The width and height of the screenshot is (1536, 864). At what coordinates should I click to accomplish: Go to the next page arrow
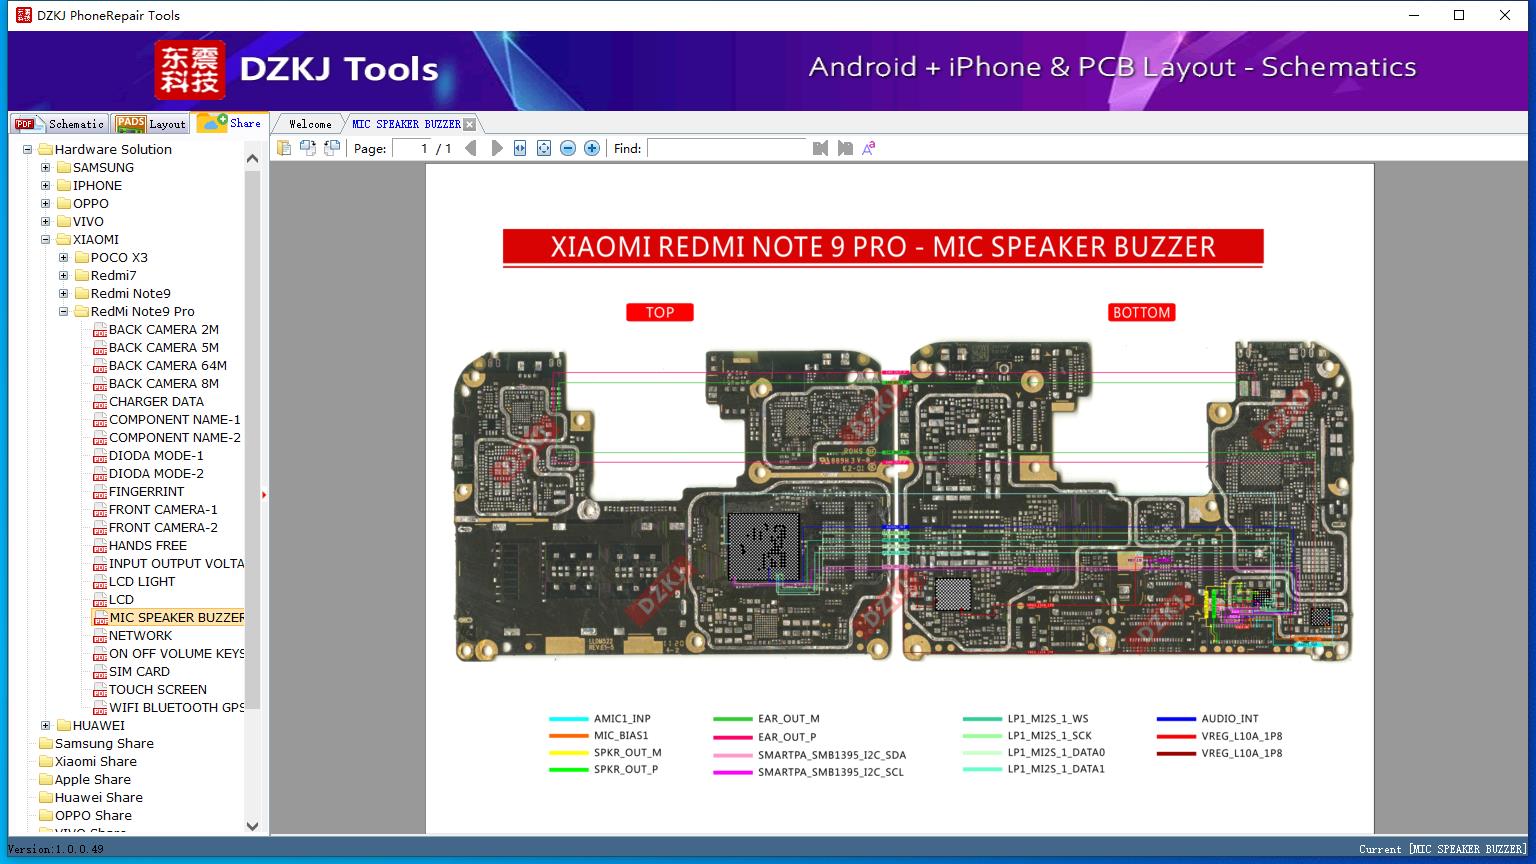497,148
